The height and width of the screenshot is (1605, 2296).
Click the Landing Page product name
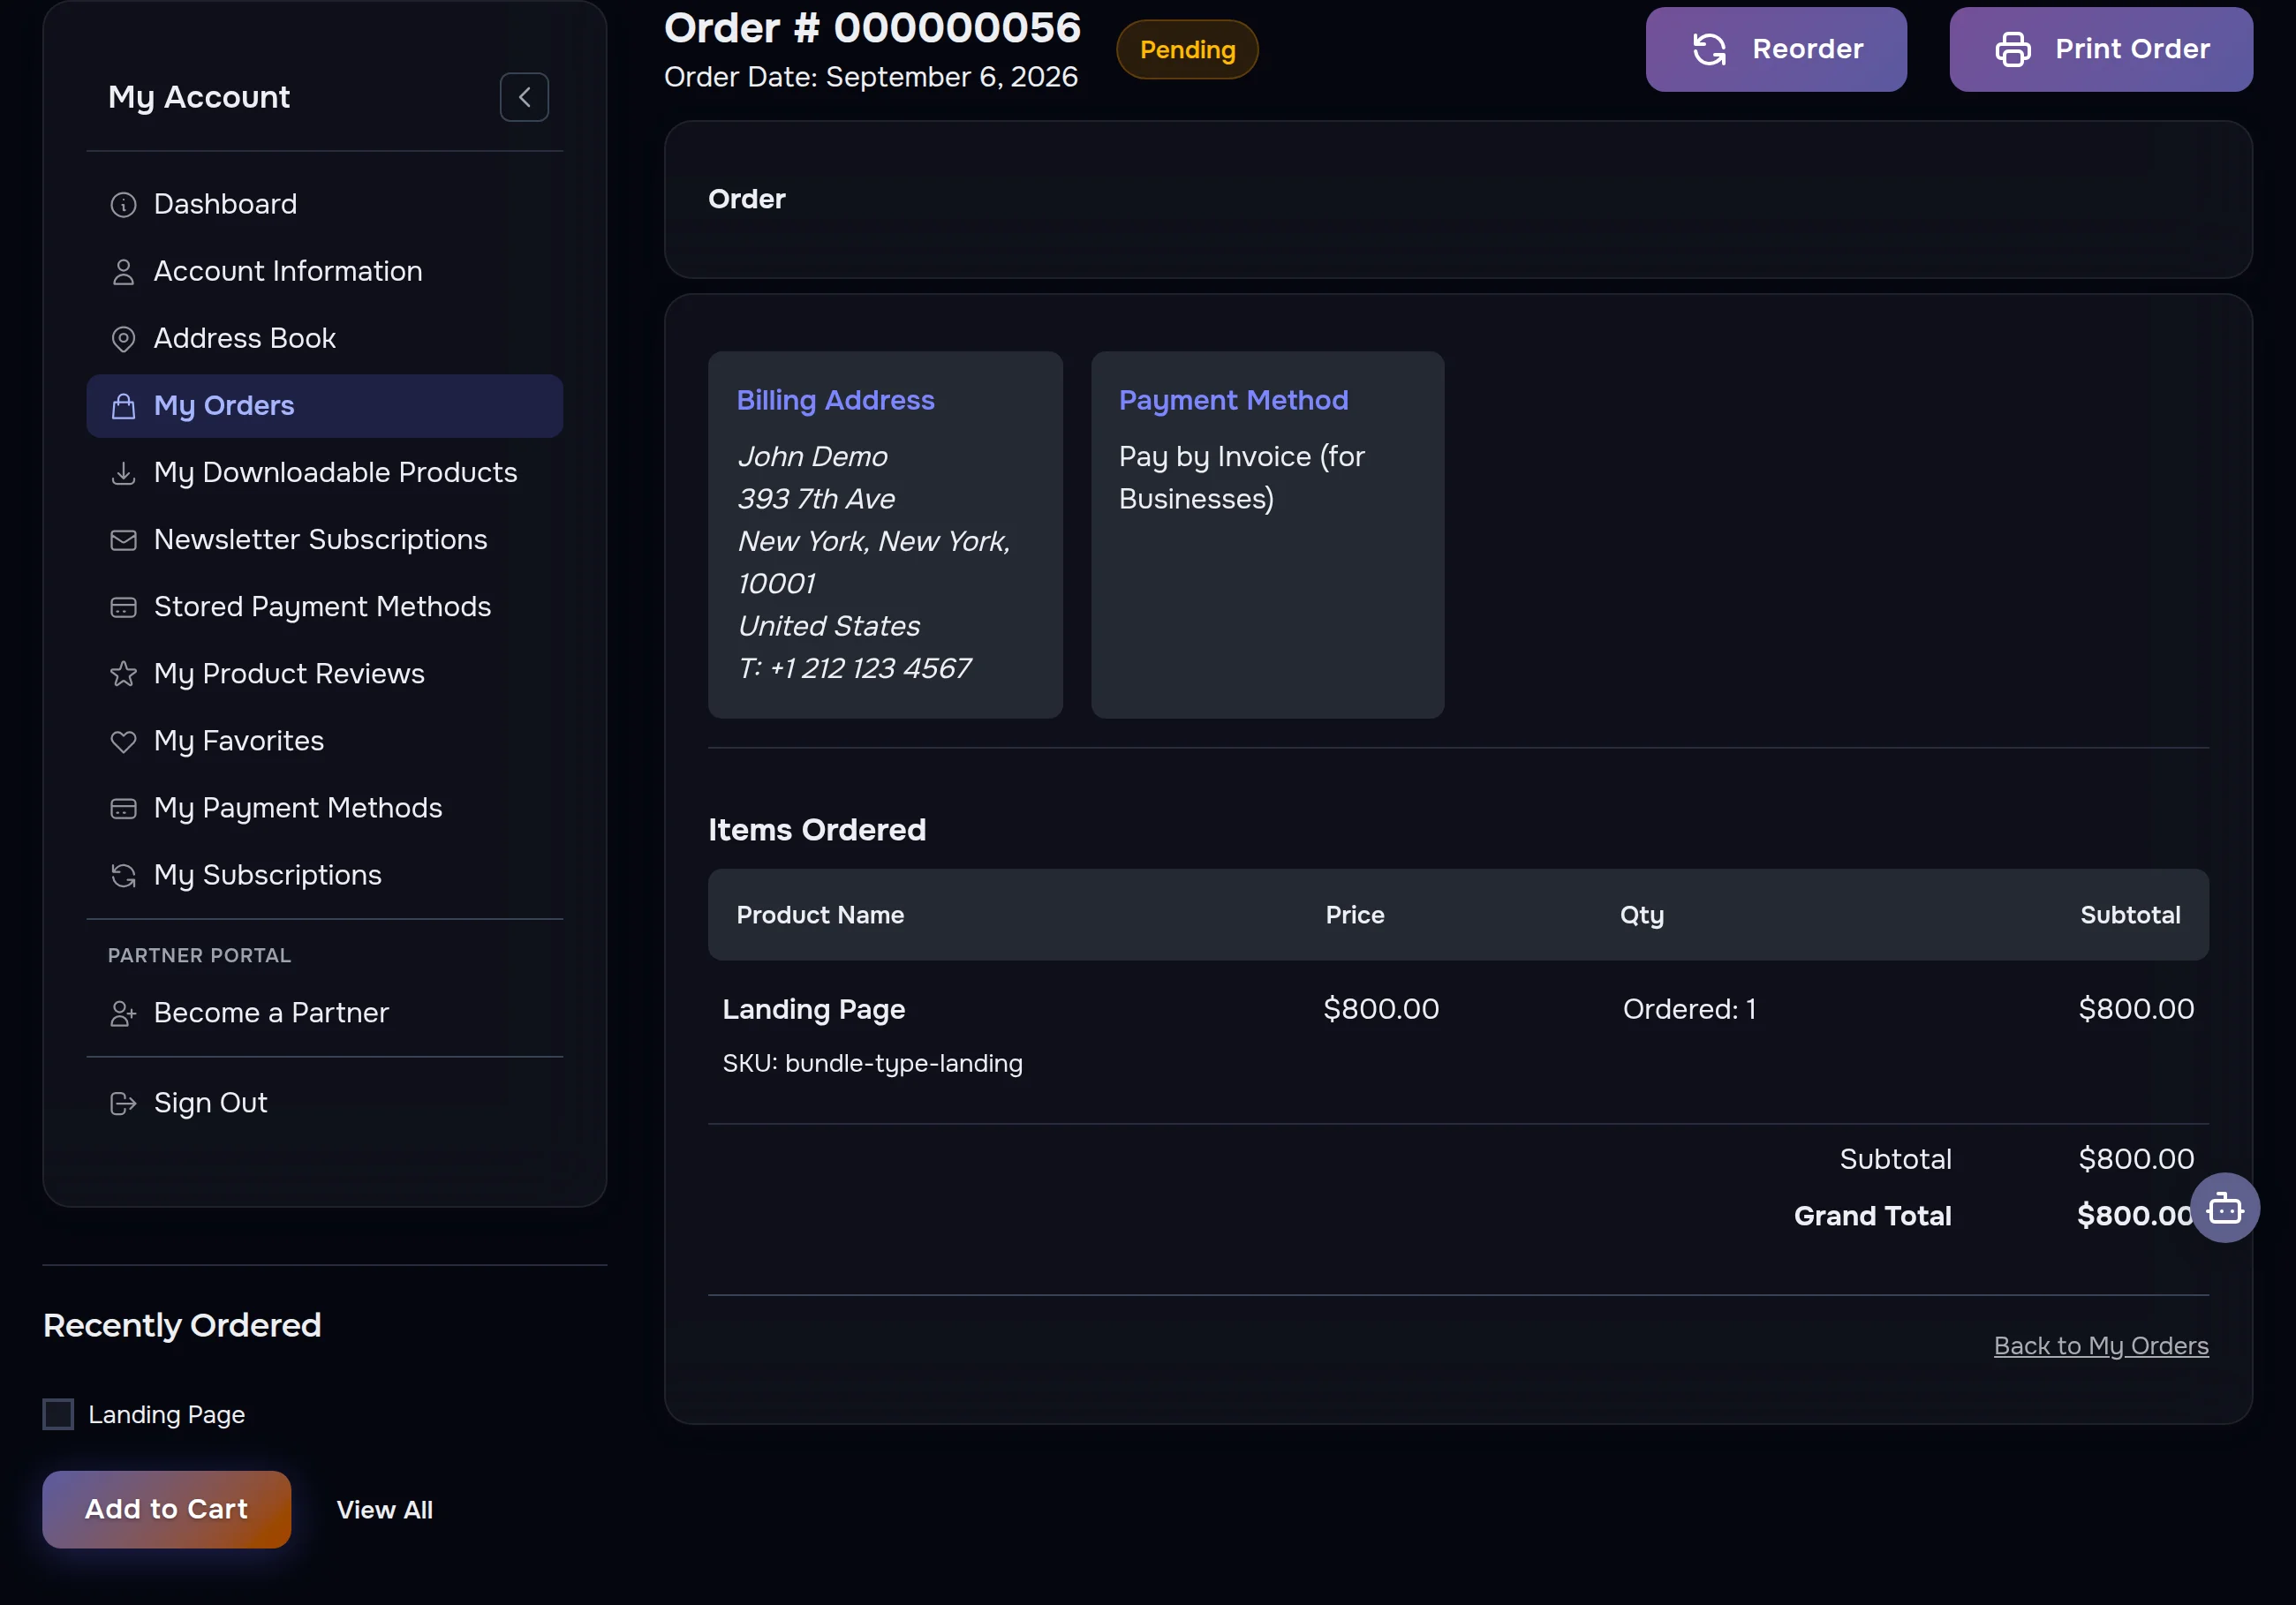[x=814, y=1010]
